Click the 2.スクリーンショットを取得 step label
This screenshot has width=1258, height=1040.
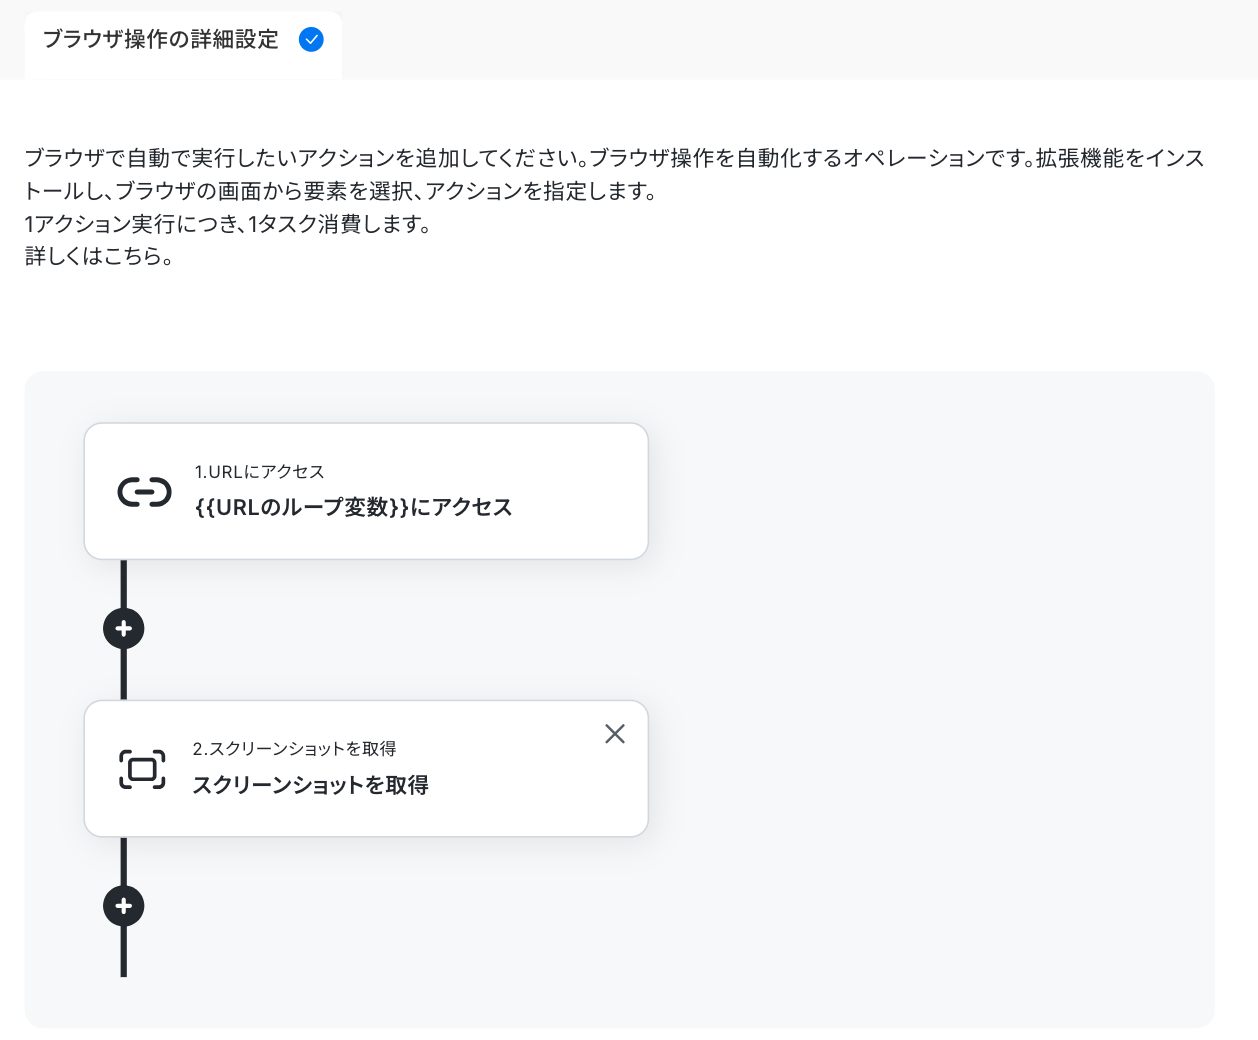294,749
